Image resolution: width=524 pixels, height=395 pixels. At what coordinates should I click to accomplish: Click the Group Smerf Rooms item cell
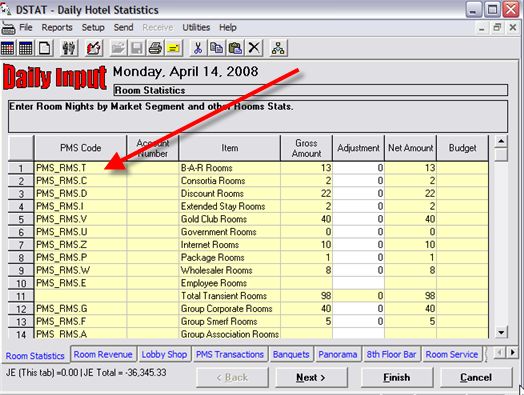pyautogui.click(x=230, y=321)
